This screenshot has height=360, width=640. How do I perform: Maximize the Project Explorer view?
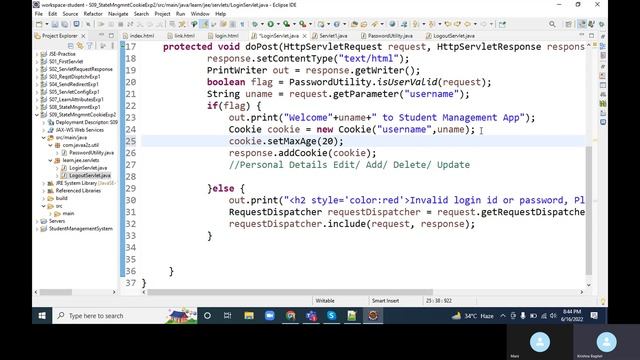(x=111, y=36)
